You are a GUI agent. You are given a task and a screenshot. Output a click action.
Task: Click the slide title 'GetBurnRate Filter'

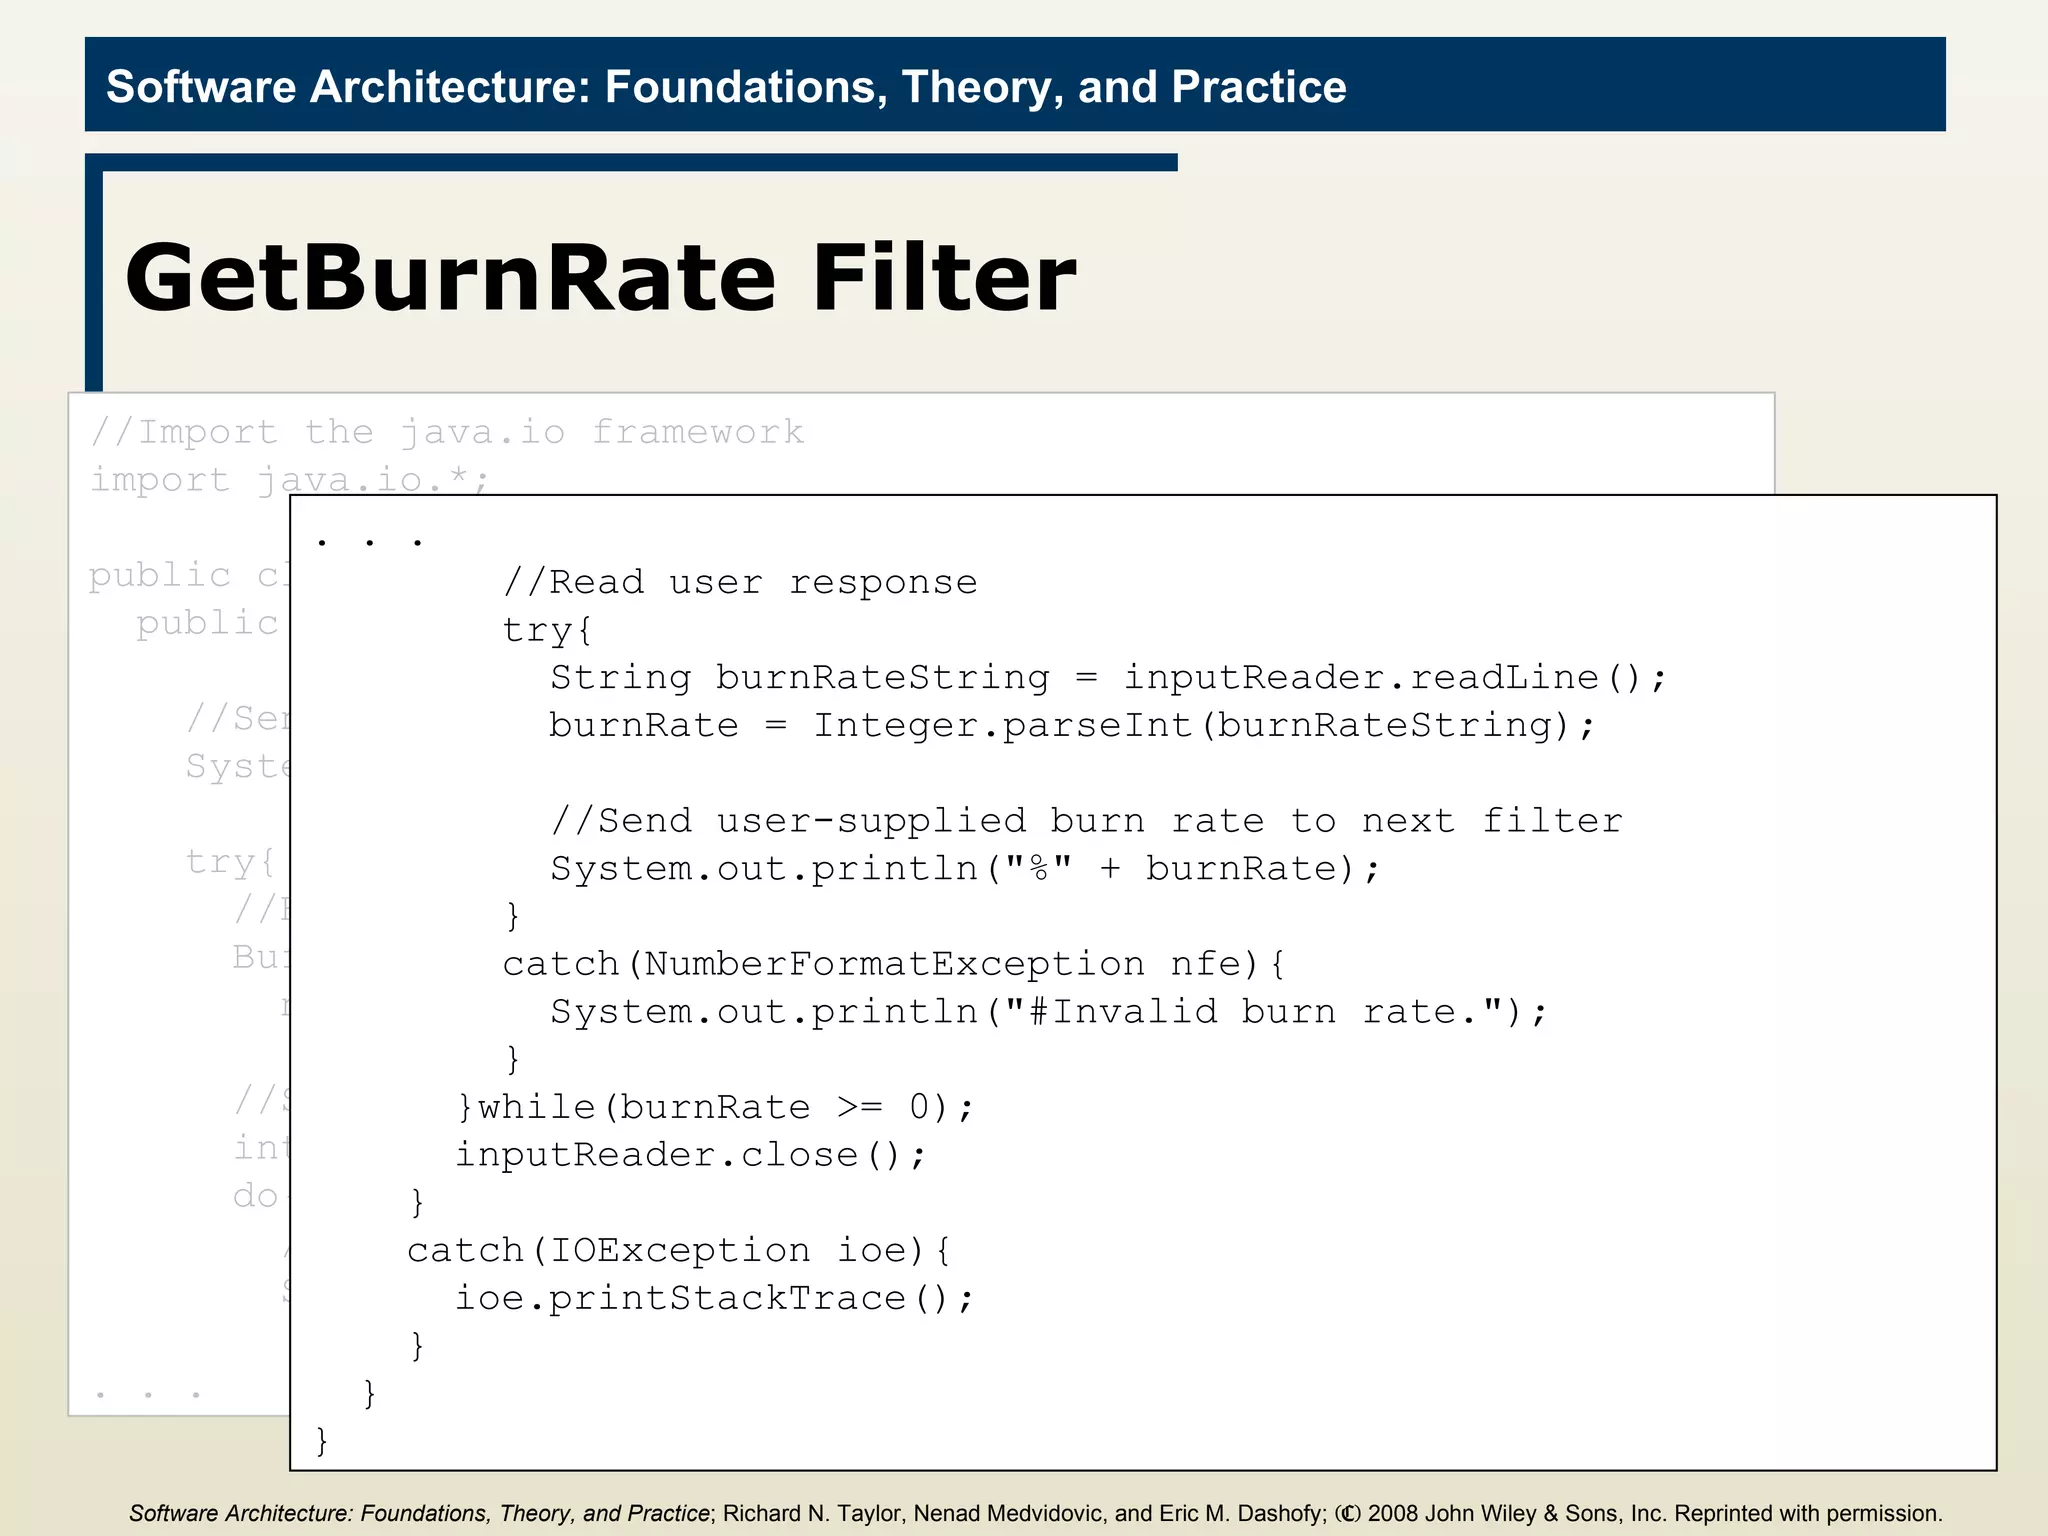[x=601, y=278]
